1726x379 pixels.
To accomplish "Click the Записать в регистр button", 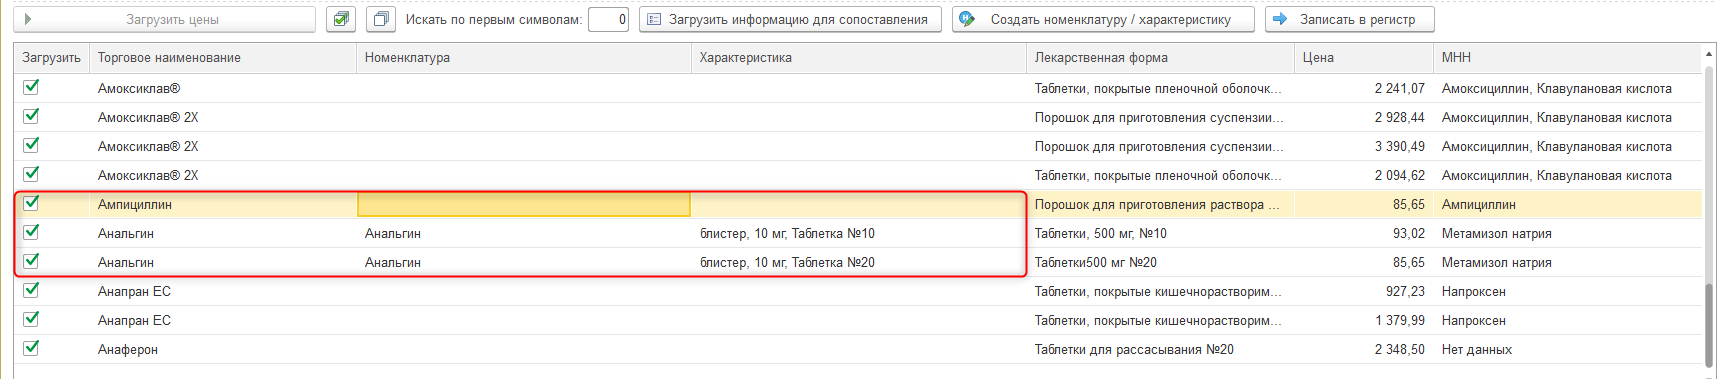I will pyautogui.click(x=1349, y=19).
